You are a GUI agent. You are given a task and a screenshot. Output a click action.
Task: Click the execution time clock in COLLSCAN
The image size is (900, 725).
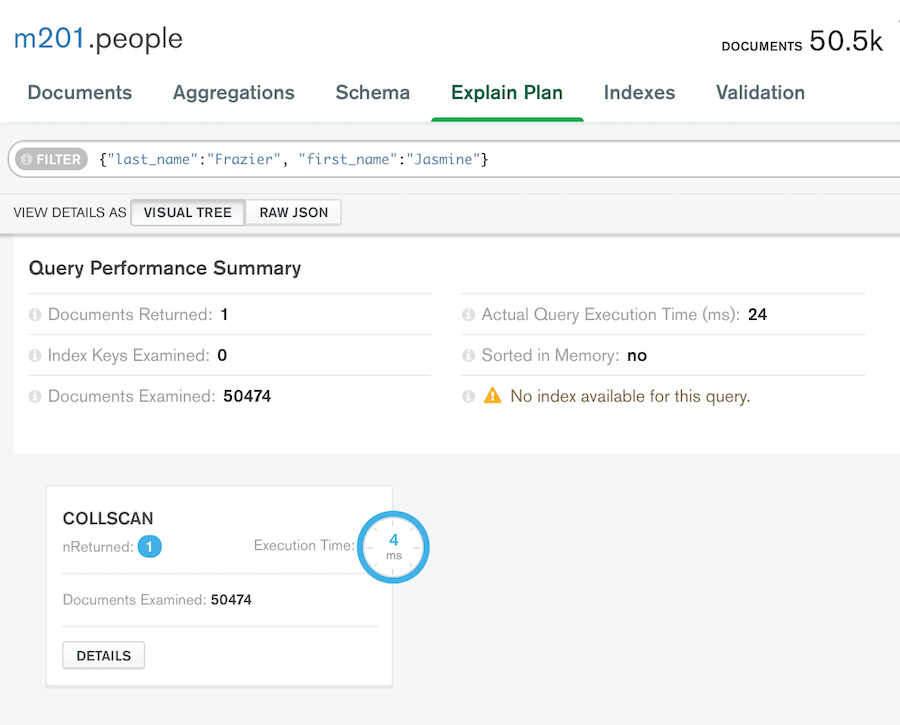pos(393,547)
